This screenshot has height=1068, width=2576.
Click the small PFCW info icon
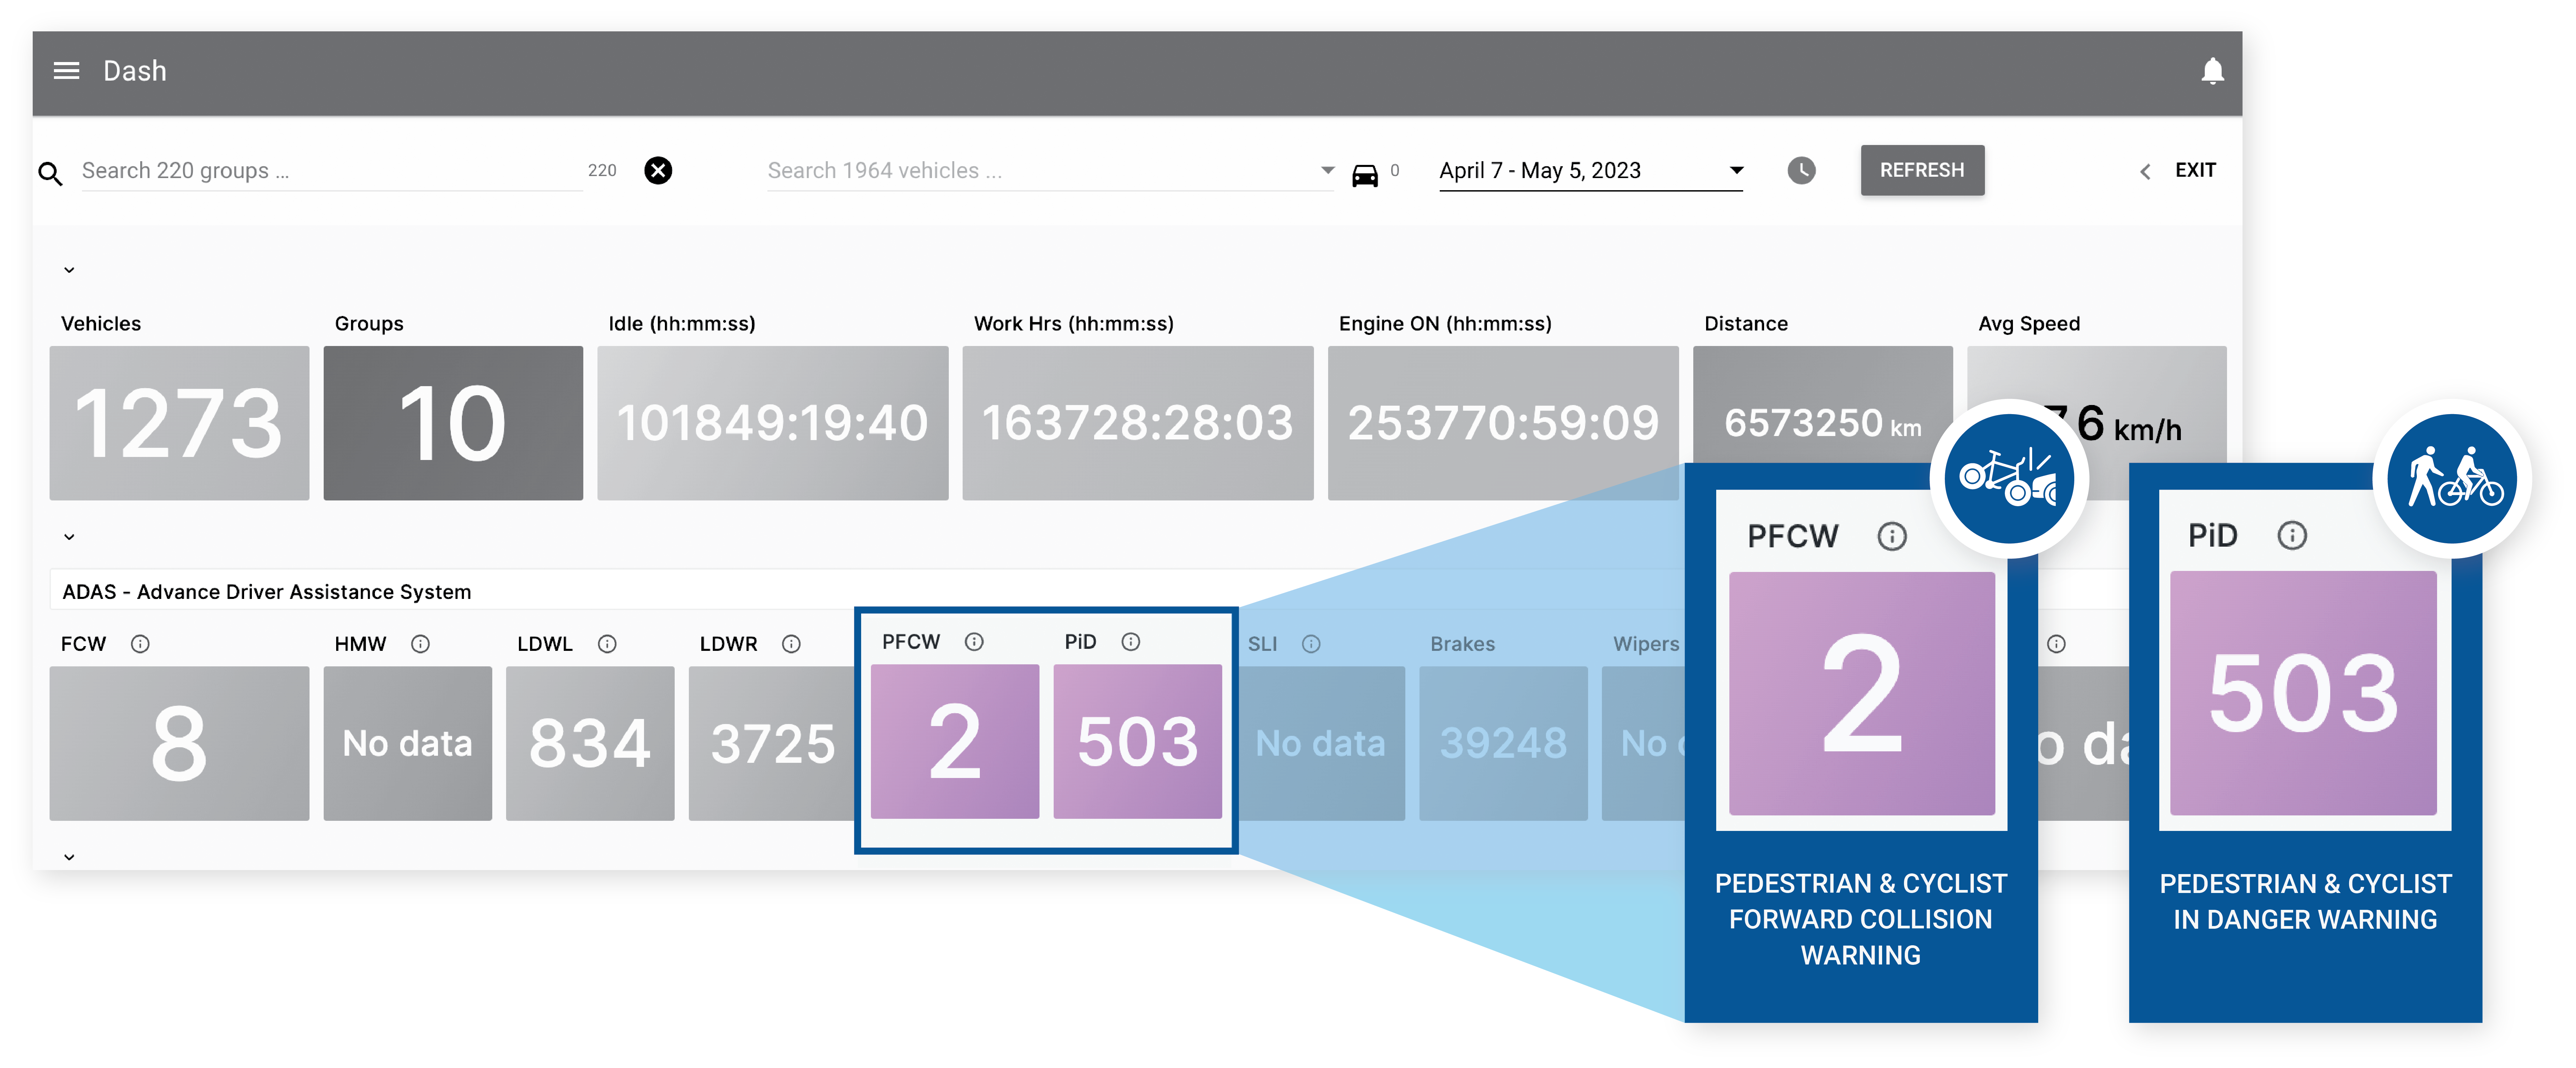[x=974, y=642]
